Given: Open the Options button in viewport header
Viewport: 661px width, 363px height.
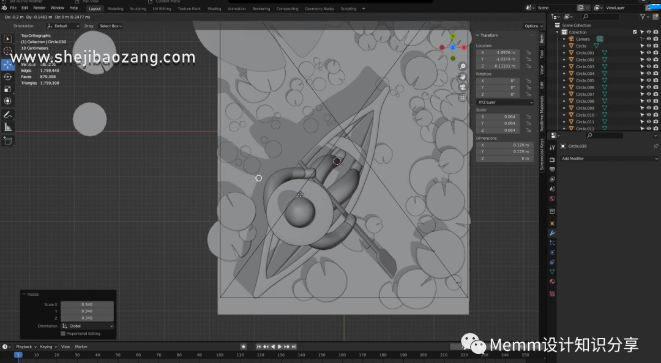Looking at the screenshot, I should 532,26.
